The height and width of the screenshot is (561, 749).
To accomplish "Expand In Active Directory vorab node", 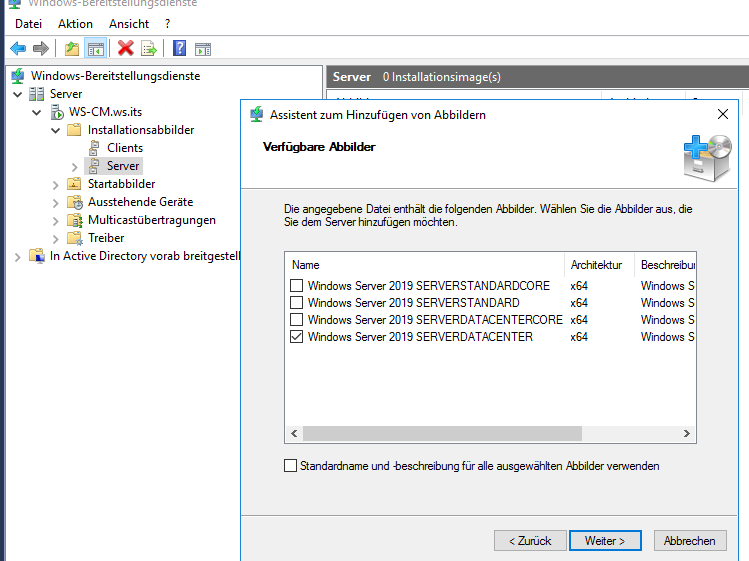I will pos(18,257).
